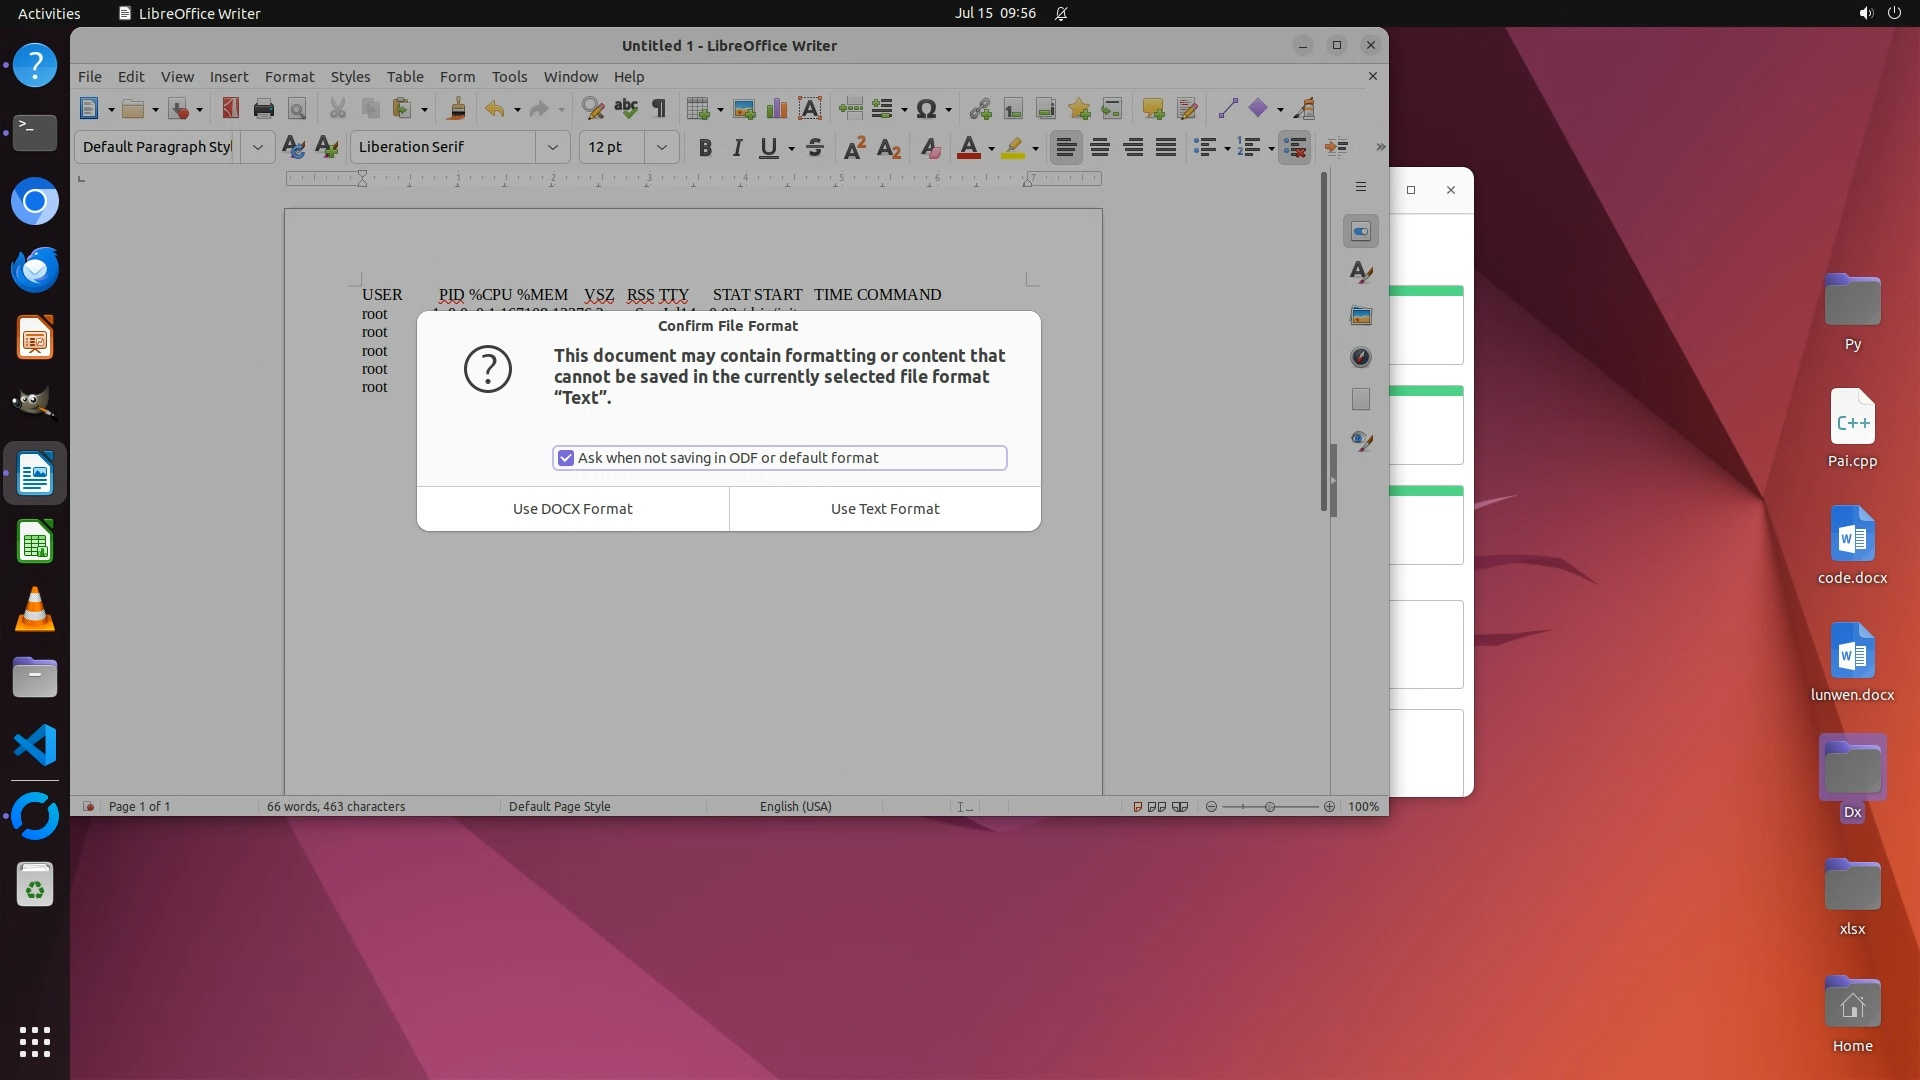Expand the paragraph style dropdown
Image resolution: width=1920 pixels, height=1080 pixels.
click(x=257, y=148)
